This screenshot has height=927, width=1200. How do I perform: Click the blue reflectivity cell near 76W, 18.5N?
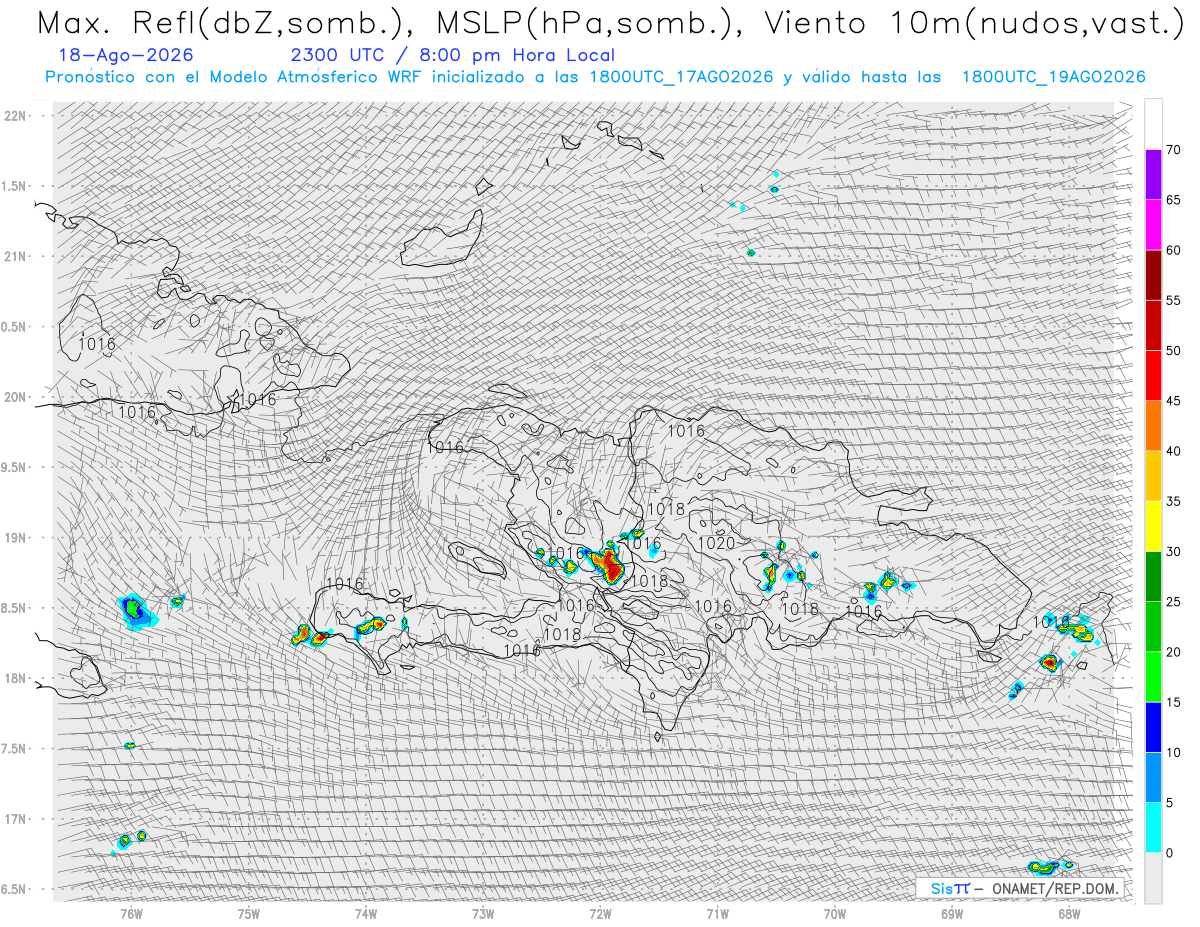[135, 609]
